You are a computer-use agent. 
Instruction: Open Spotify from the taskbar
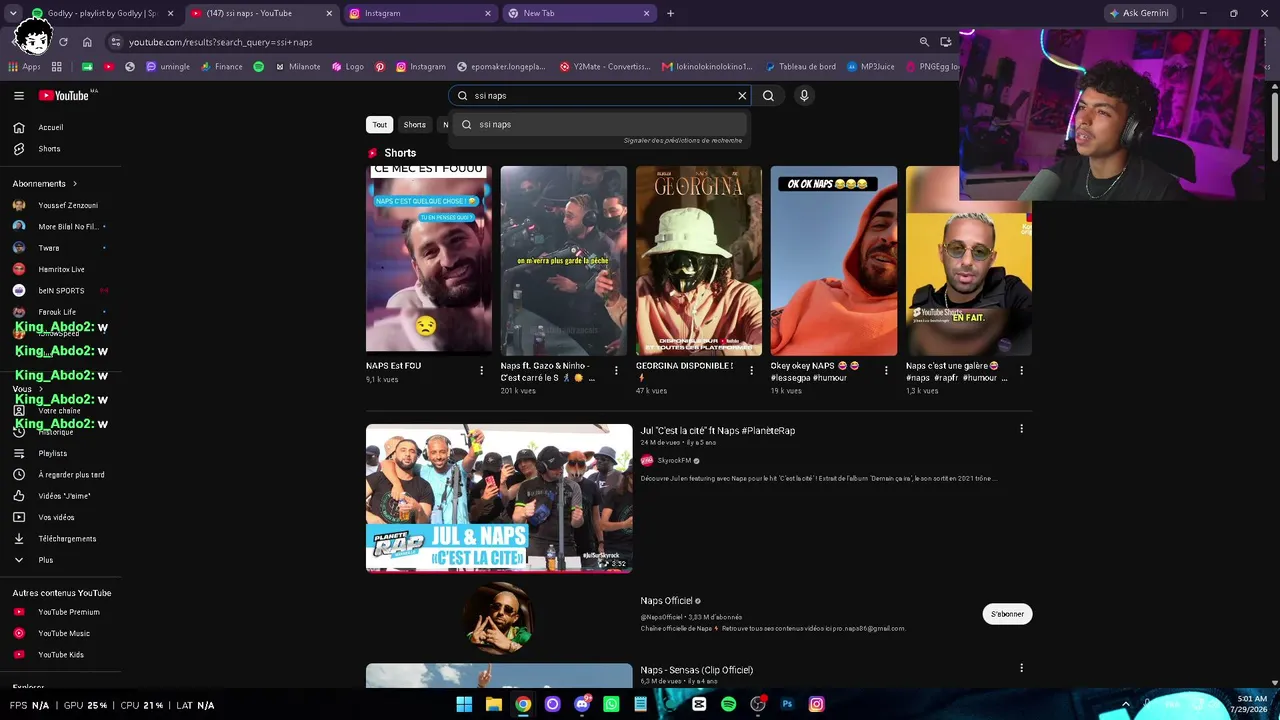729,705
